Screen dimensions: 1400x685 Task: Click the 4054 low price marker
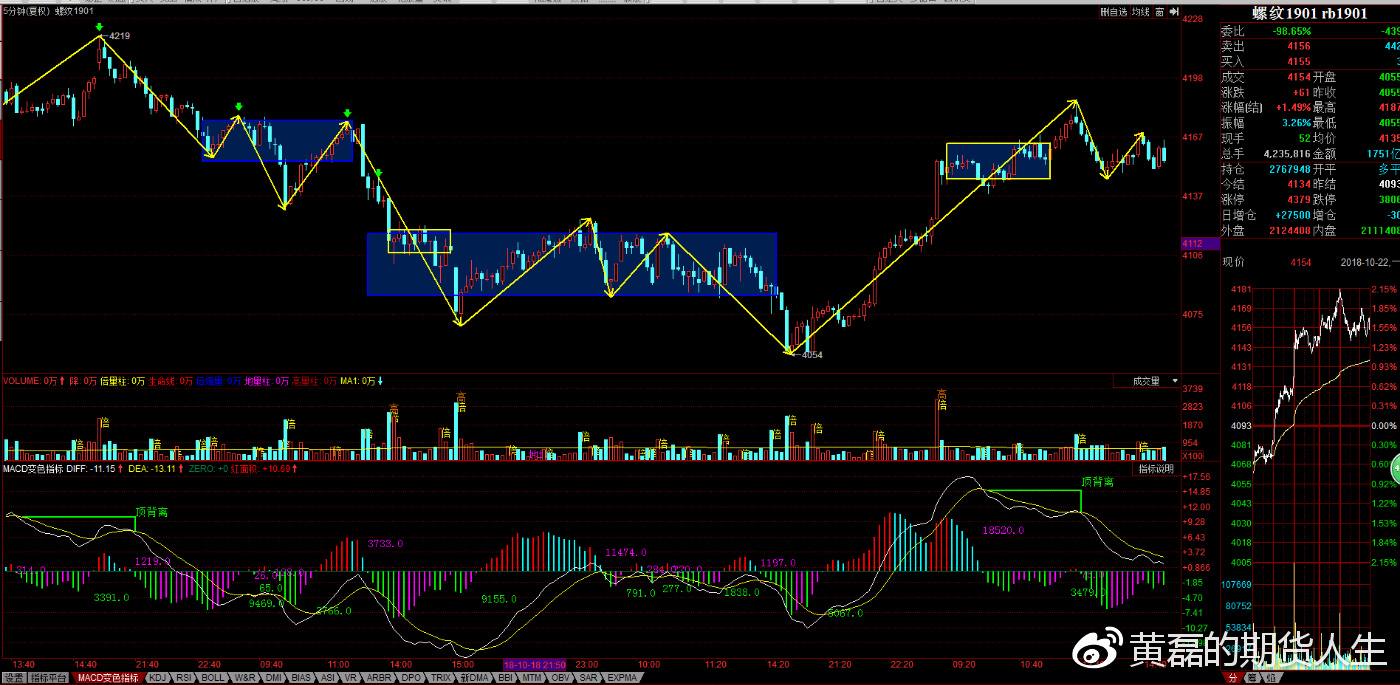pyautogui.click(x=811, y=355)
